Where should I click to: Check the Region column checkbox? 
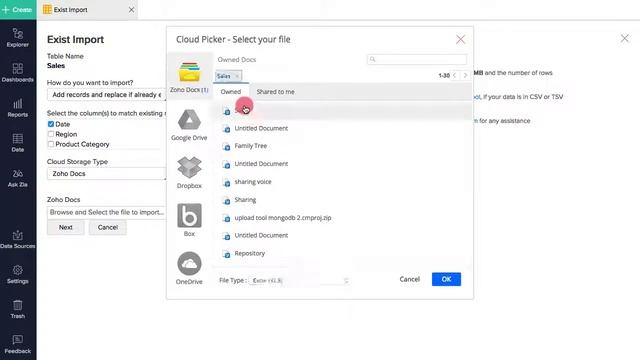51,134
